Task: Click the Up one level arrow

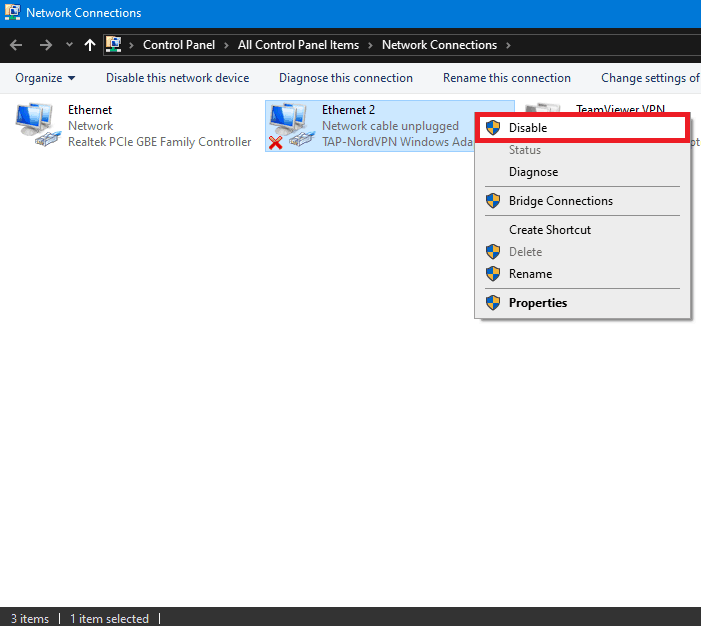Action: [91, 45]
